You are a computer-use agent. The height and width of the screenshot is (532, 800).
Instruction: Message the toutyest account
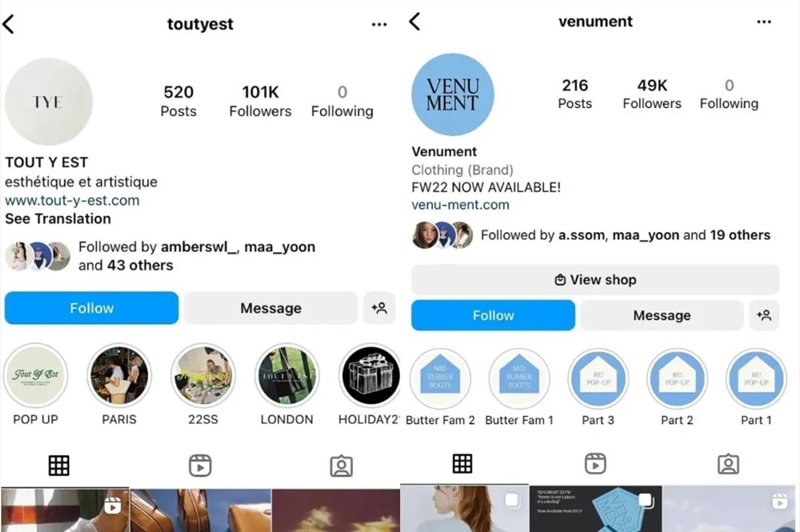[x=271, y=308]
